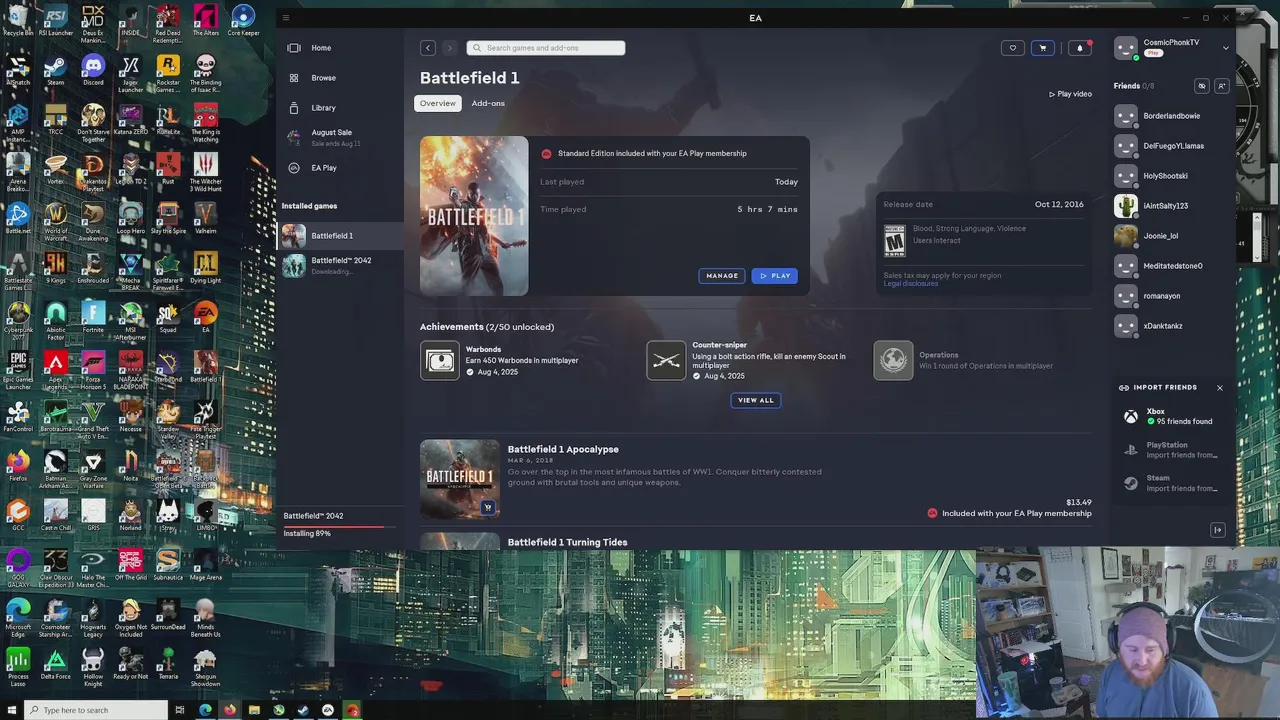This screenshot has height=720, width=1280.
Task: Open Task View on the taskbar
Action: point(180,710)
